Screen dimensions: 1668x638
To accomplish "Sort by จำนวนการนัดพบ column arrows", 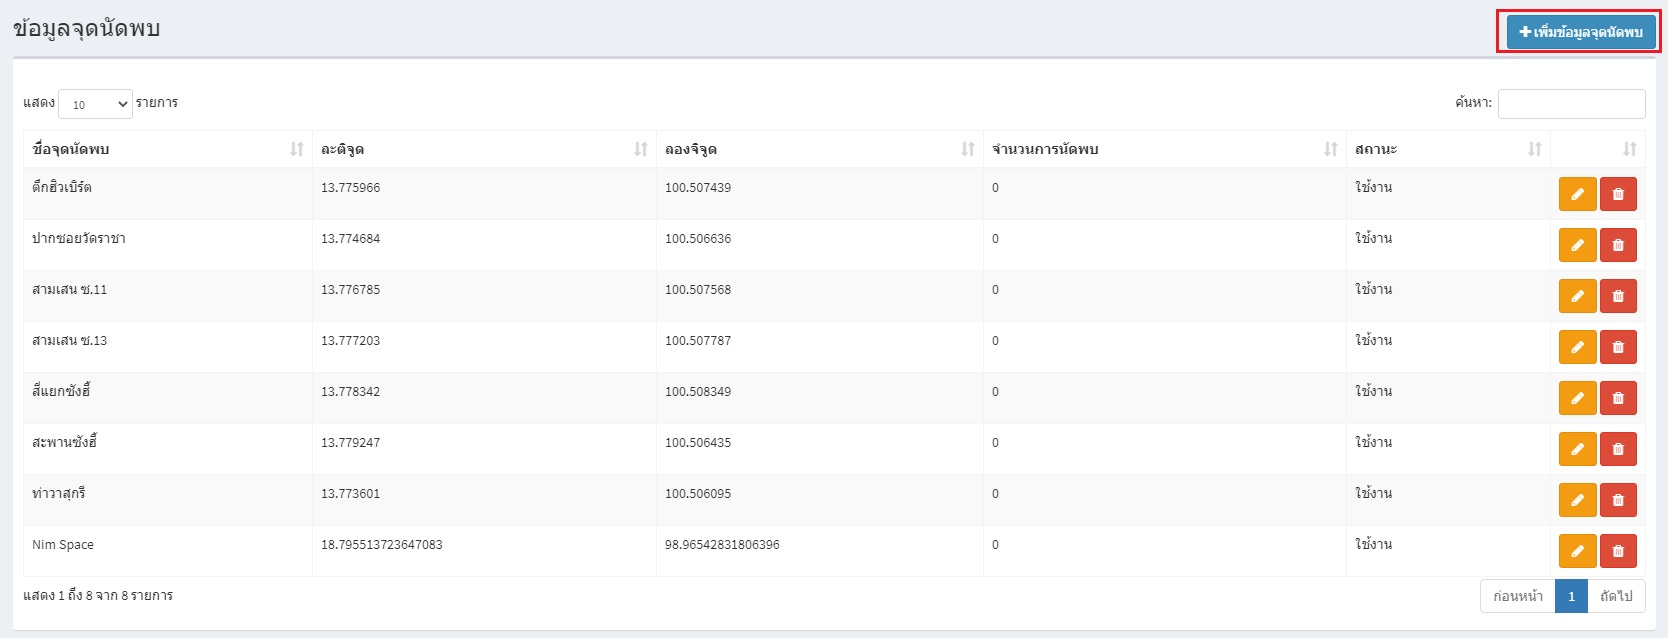I will (x=1331, y=149).
